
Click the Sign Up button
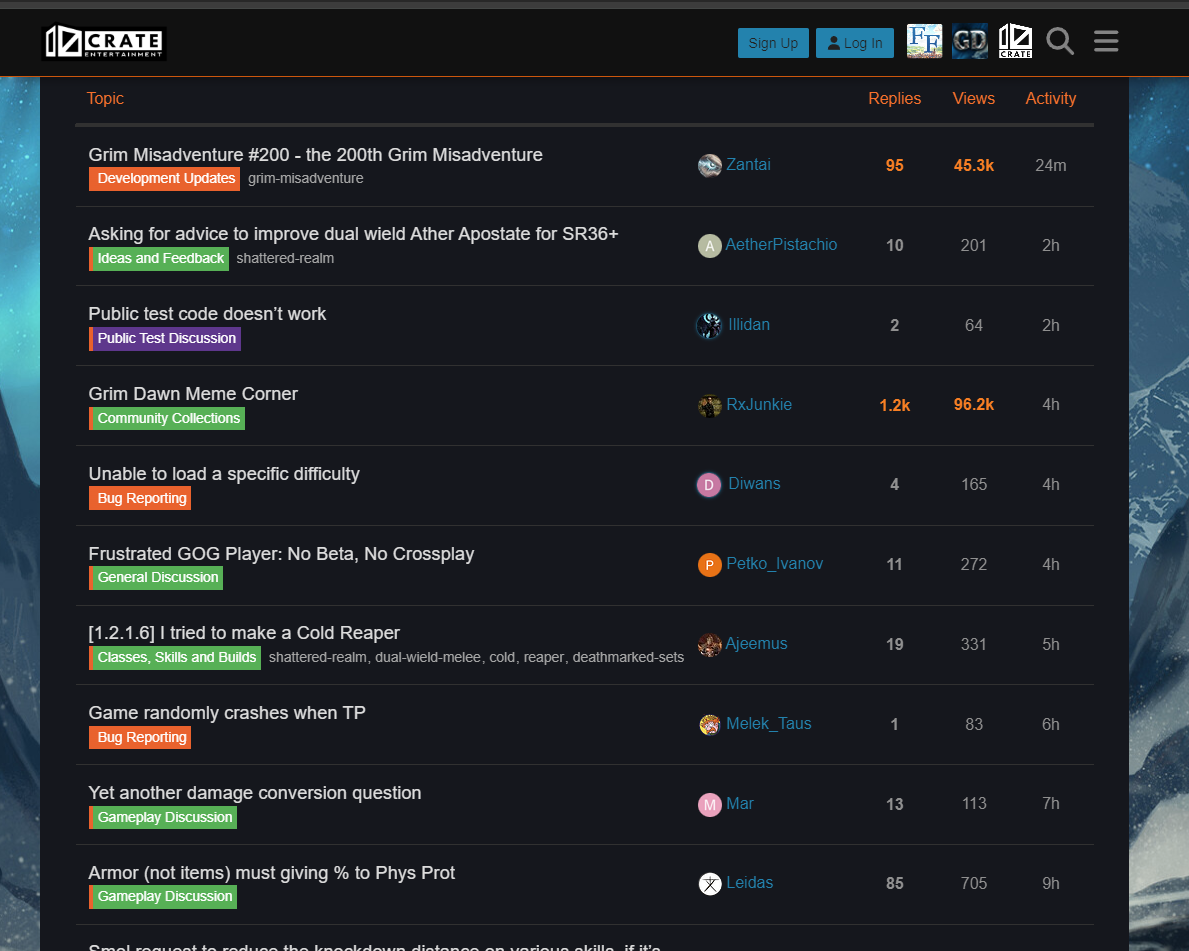[773, 43]
